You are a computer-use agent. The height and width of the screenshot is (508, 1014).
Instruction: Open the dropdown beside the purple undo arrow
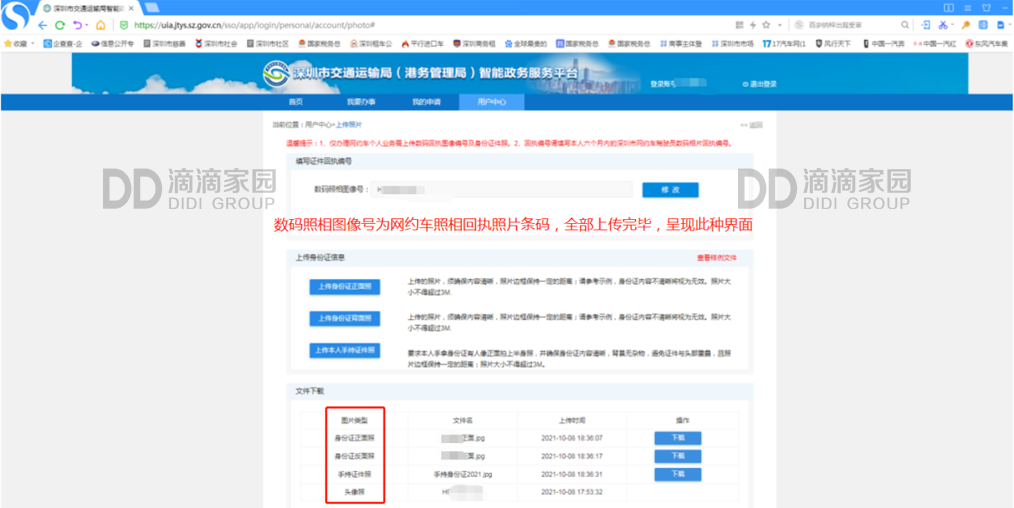click(87, 25)
